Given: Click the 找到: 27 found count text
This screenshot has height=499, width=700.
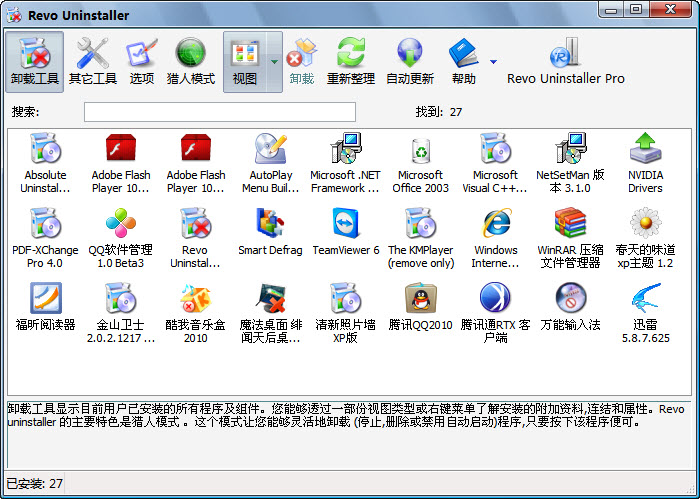Looking at the screenshot, I should tap(438, 112).
